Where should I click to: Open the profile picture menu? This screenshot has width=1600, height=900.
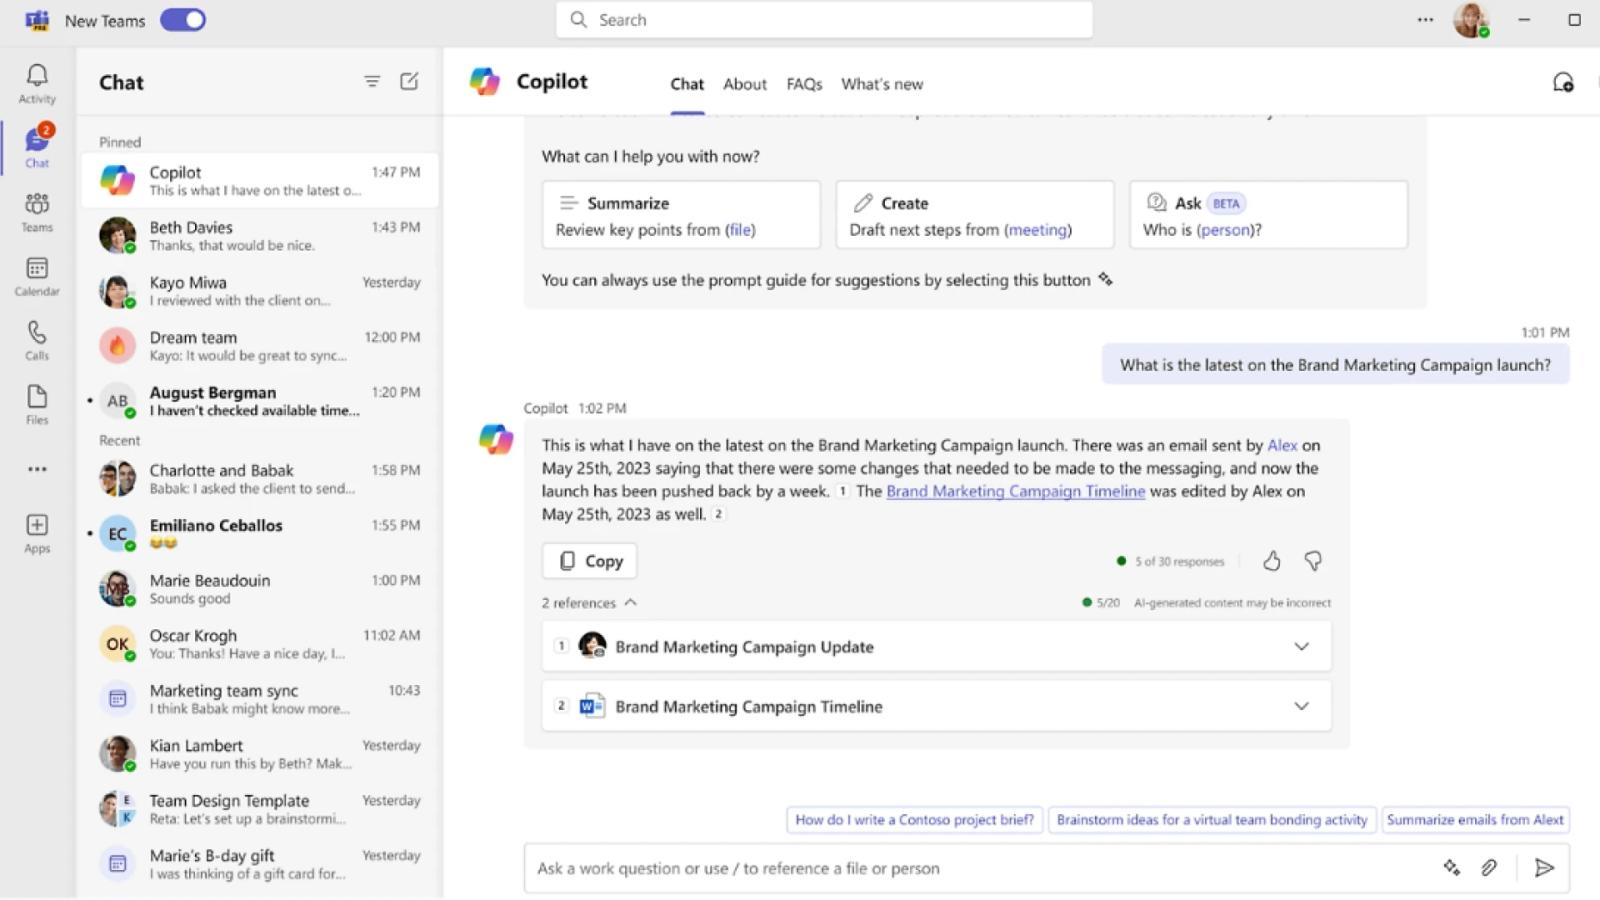pos(1471,20)
